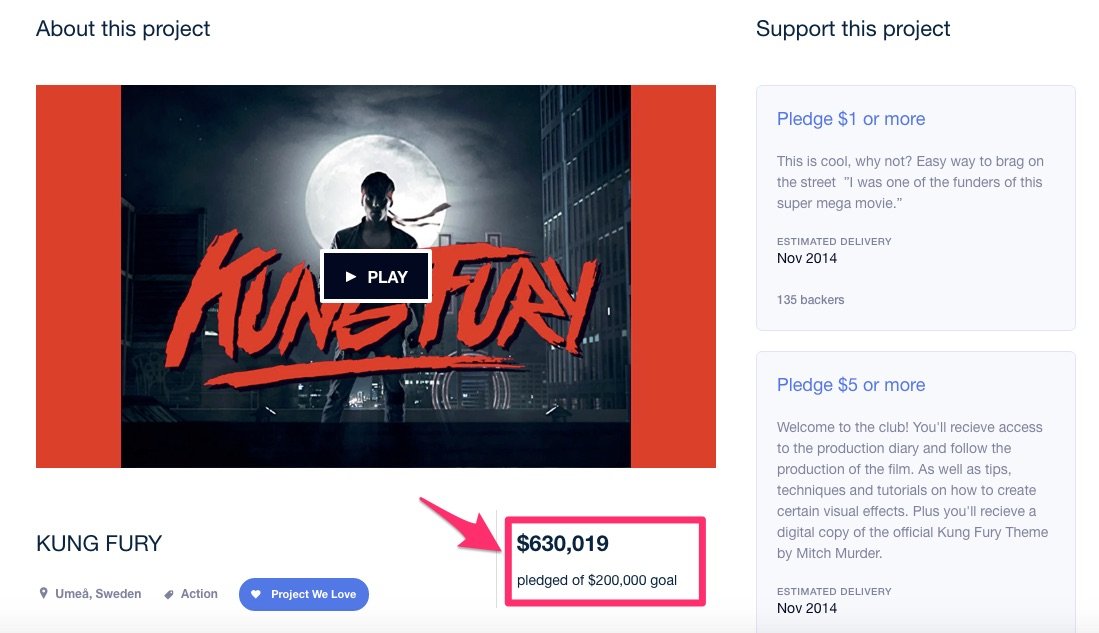The width and height of the screenshot is (1099, 633).
Task: Click the Project We Love badge
Action: click(303, 594)
